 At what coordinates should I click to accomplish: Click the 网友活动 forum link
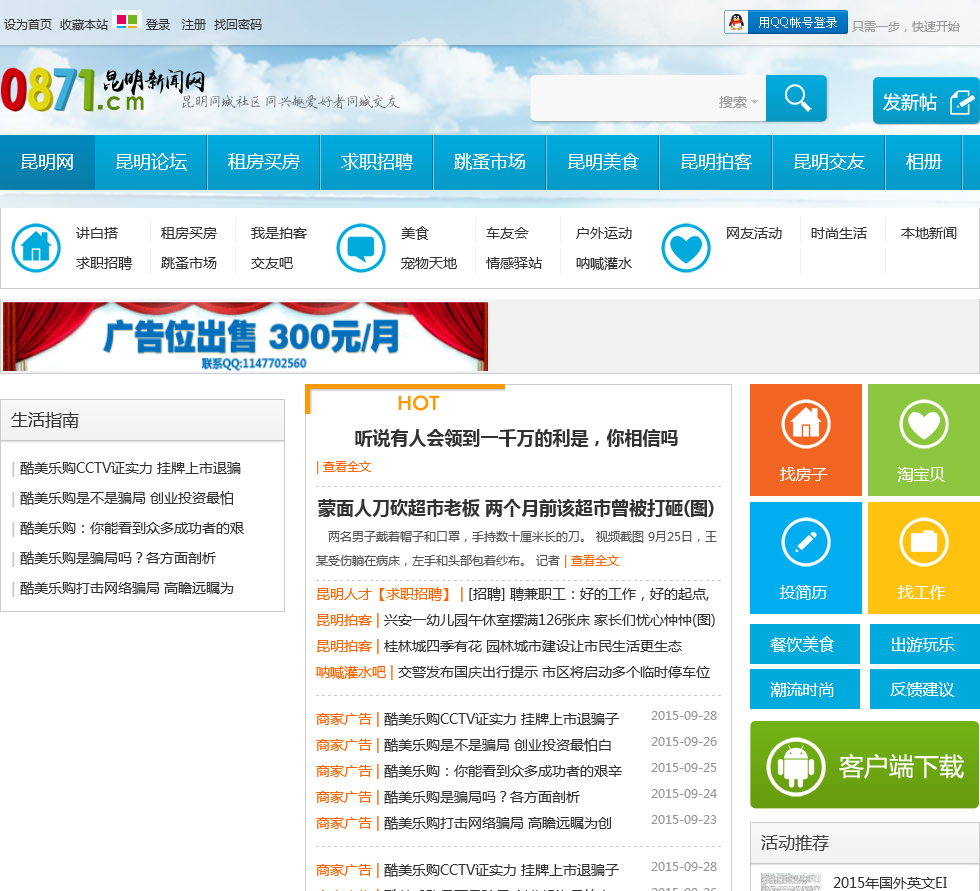tap(754, 233)
